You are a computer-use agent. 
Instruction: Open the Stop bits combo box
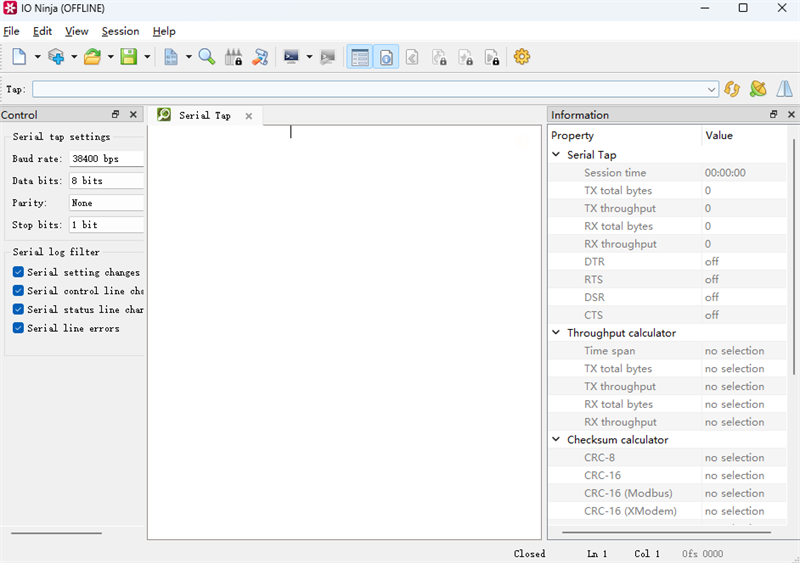point(106,225)
